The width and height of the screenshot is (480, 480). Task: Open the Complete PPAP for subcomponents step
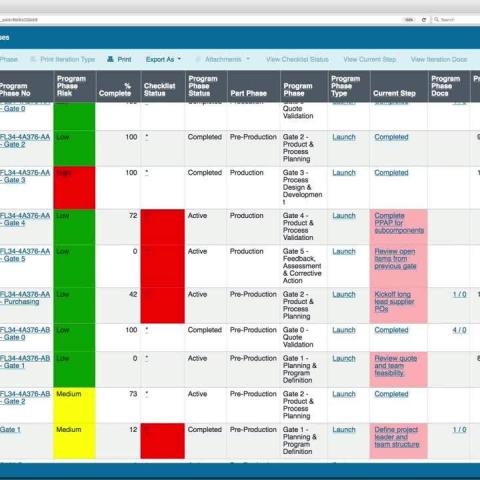click(x=399, y=223)
